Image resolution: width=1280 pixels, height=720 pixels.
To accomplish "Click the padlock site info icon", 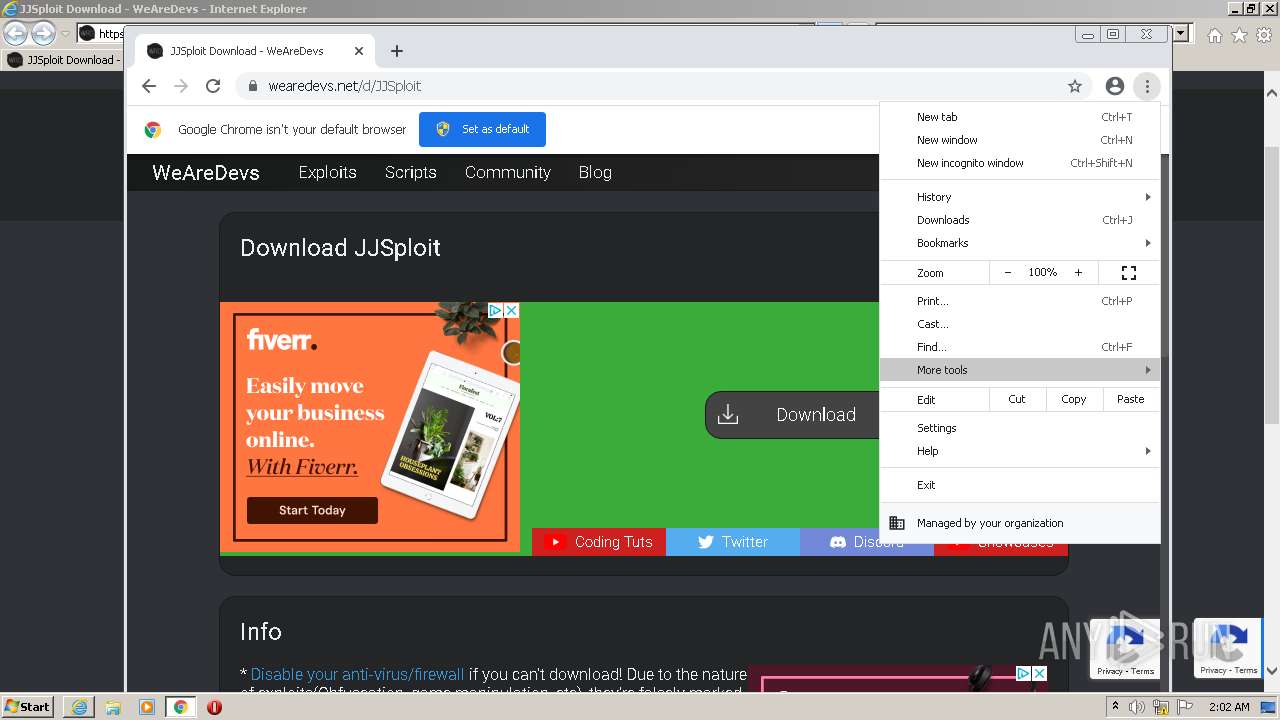I will (x=253, y=86).
